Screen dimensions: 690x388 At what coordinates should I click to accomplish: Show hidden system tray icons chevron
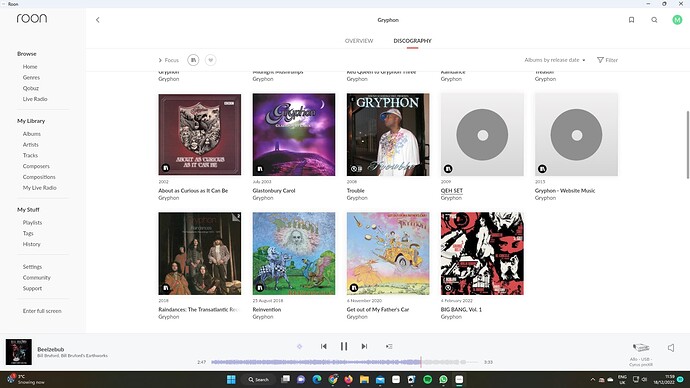tap(592, 380)
